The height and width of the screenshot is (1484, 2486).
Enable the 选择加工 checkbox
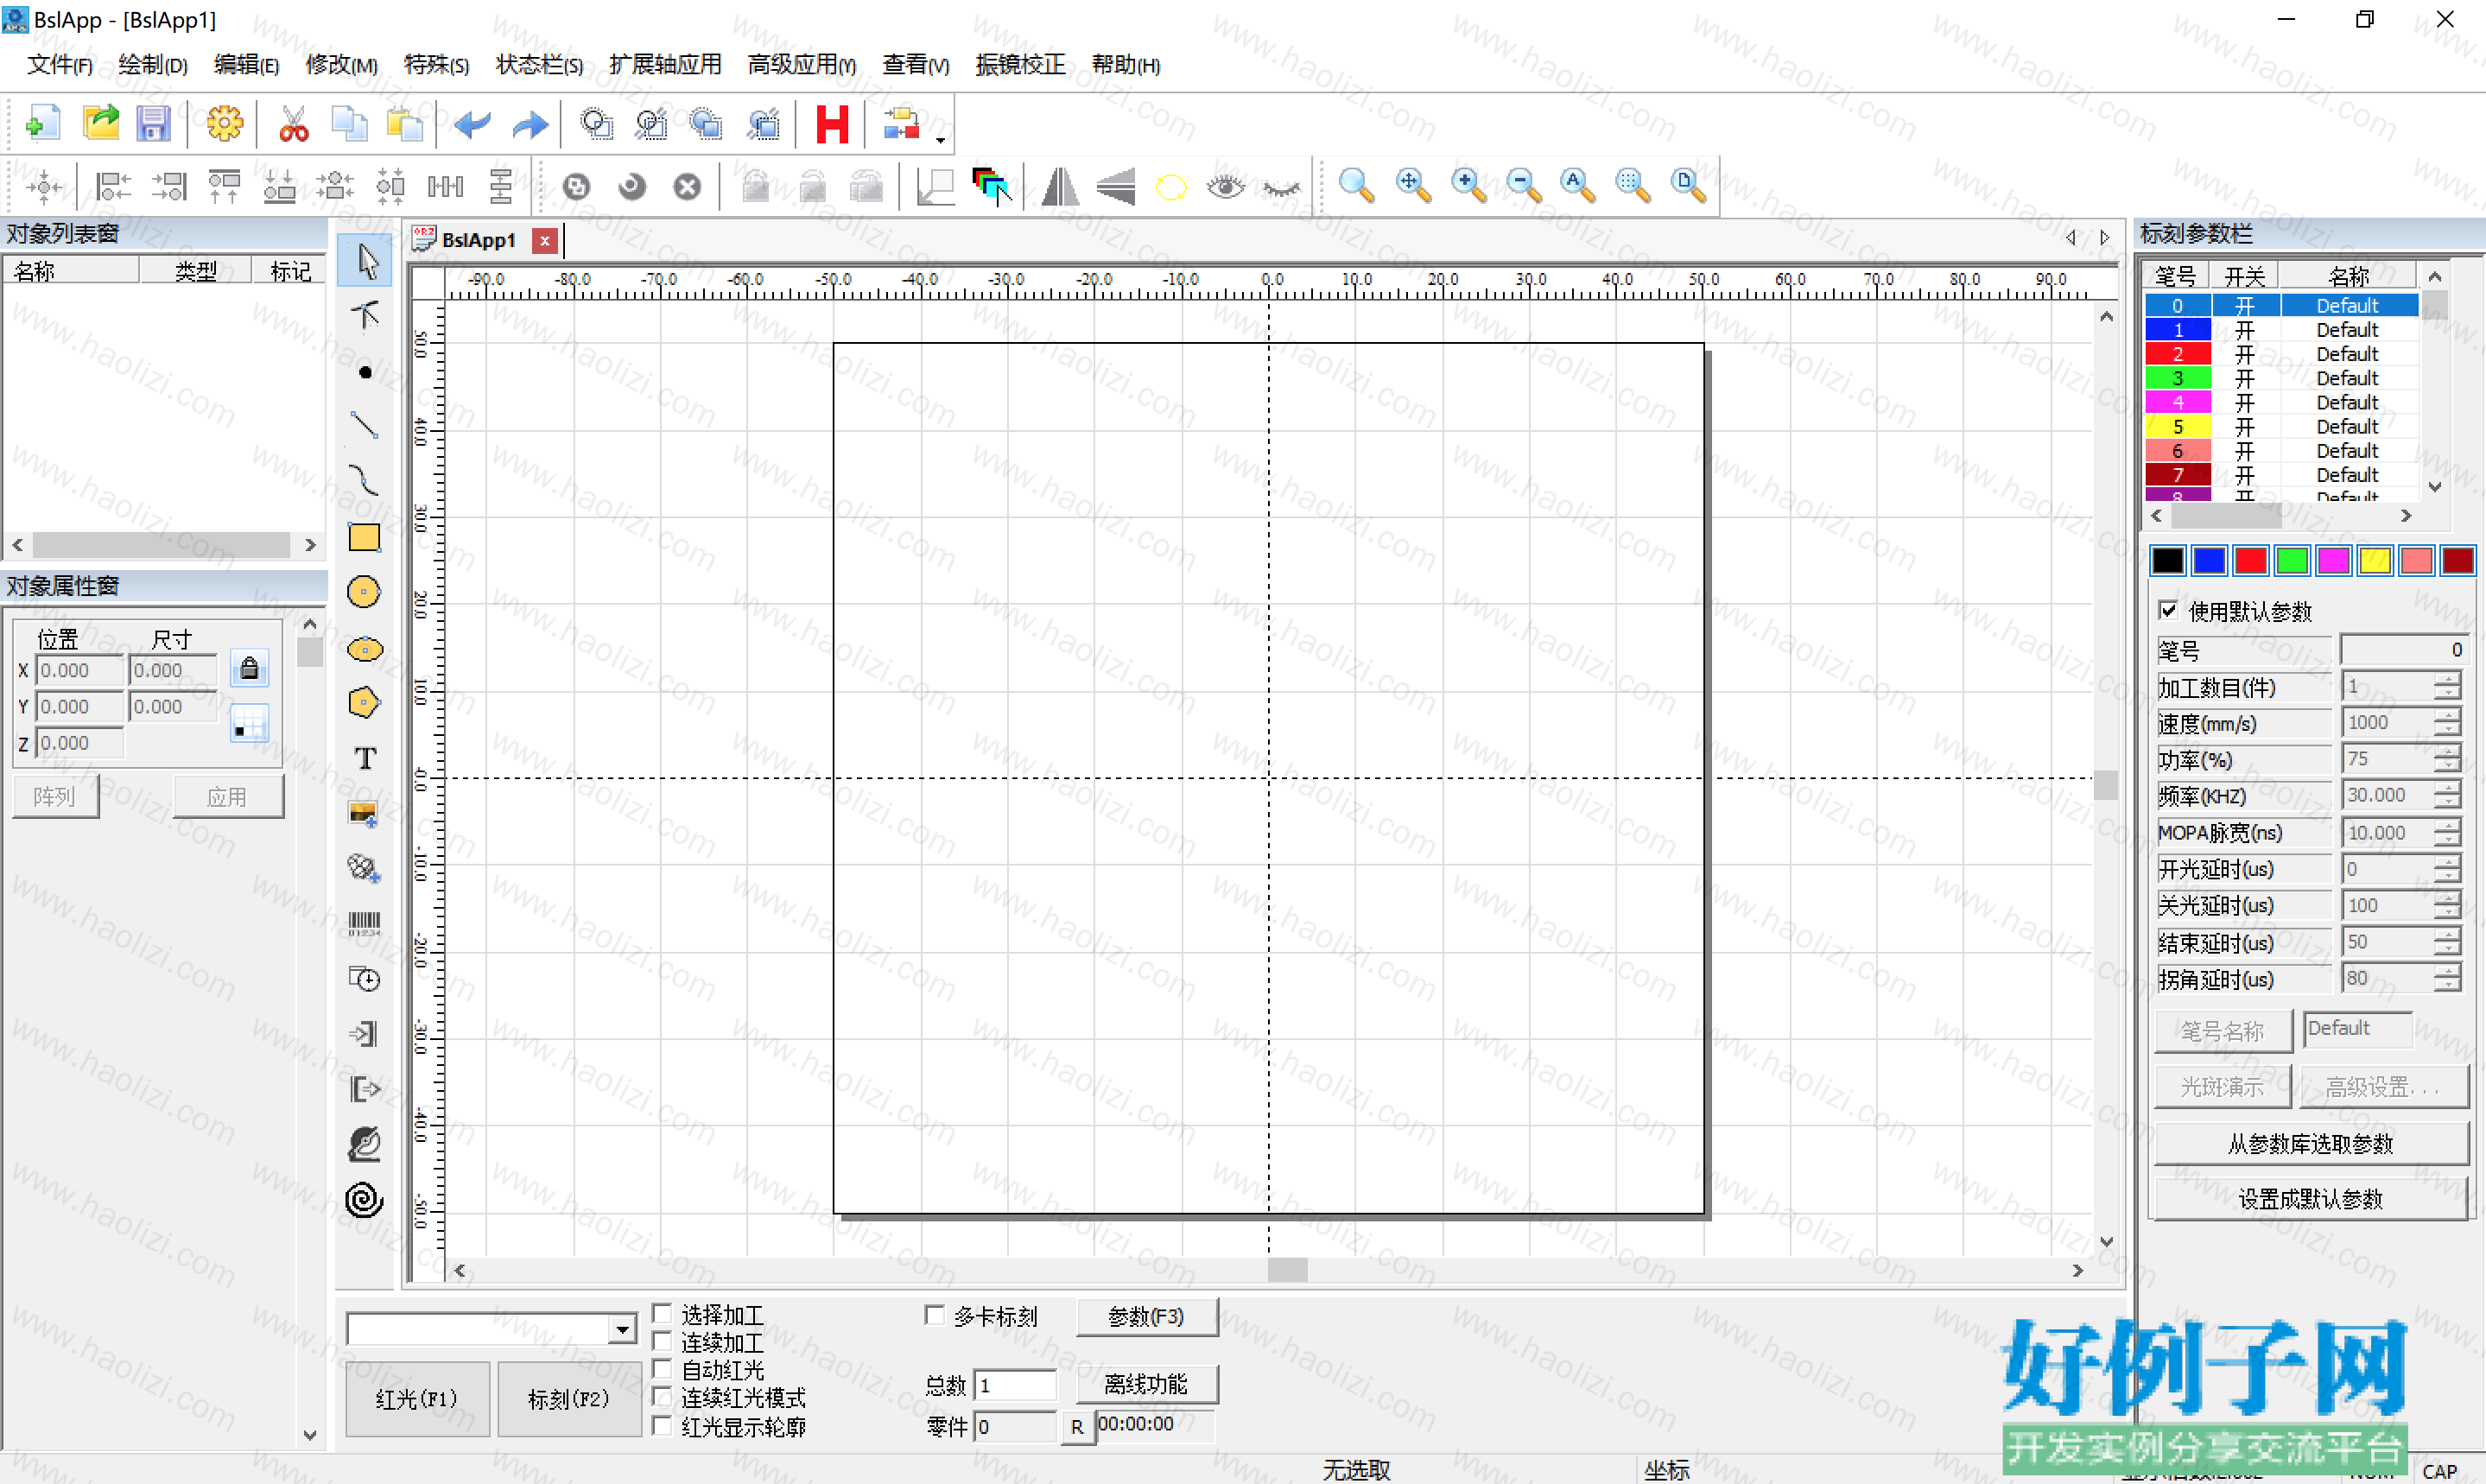[661, 1313]
